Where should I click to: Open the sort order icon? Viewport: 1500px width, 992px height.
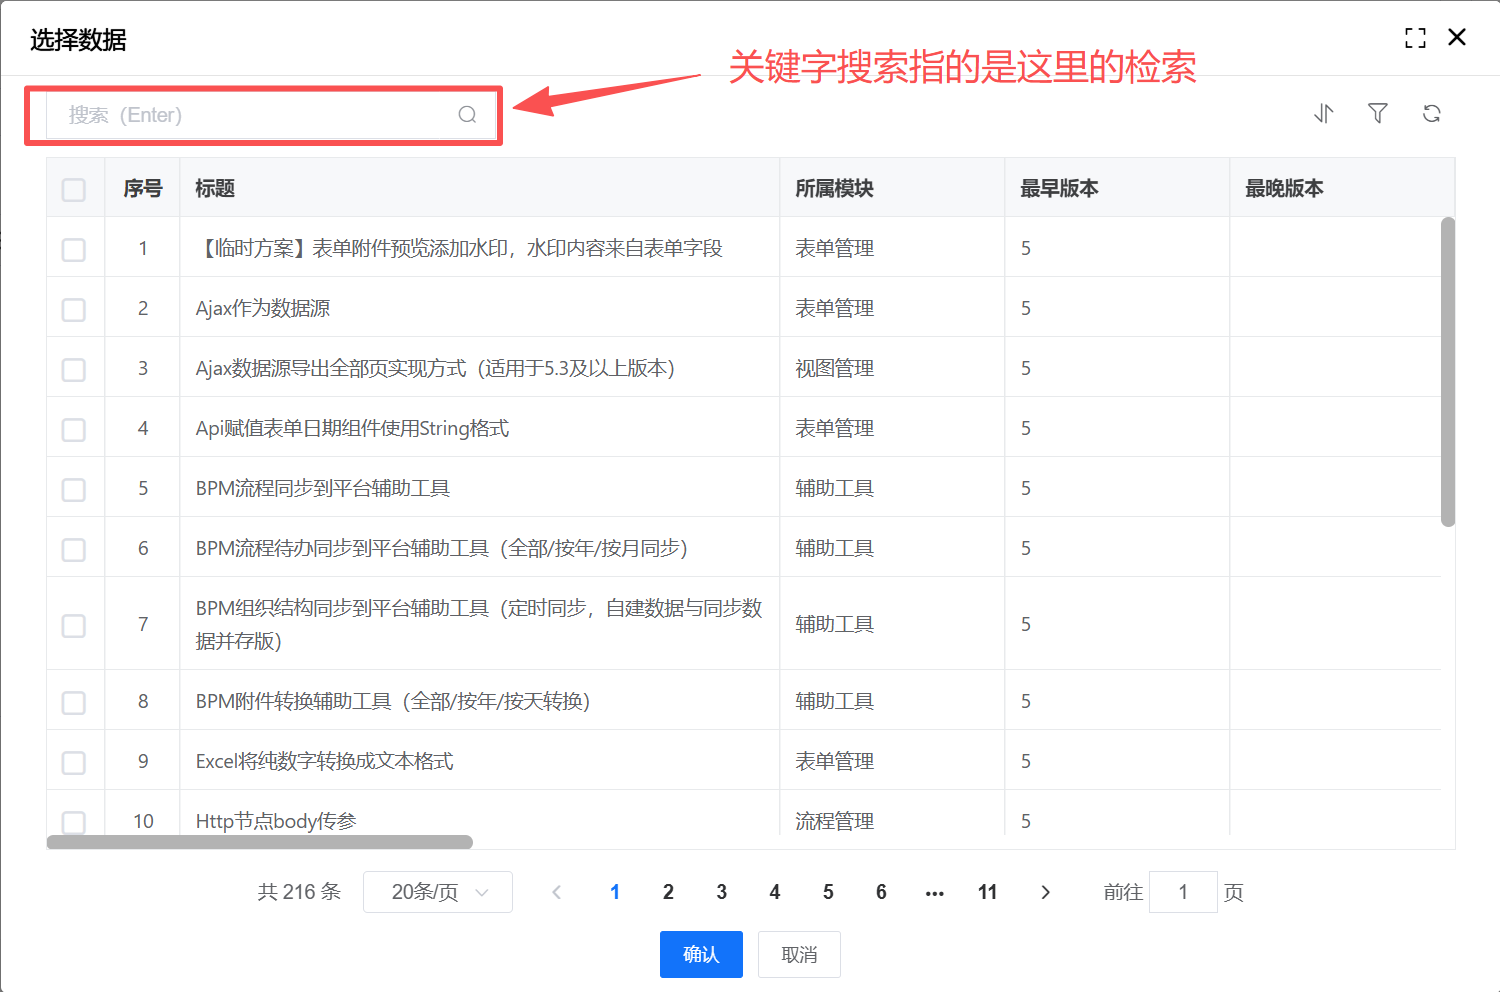[1324, 114]
